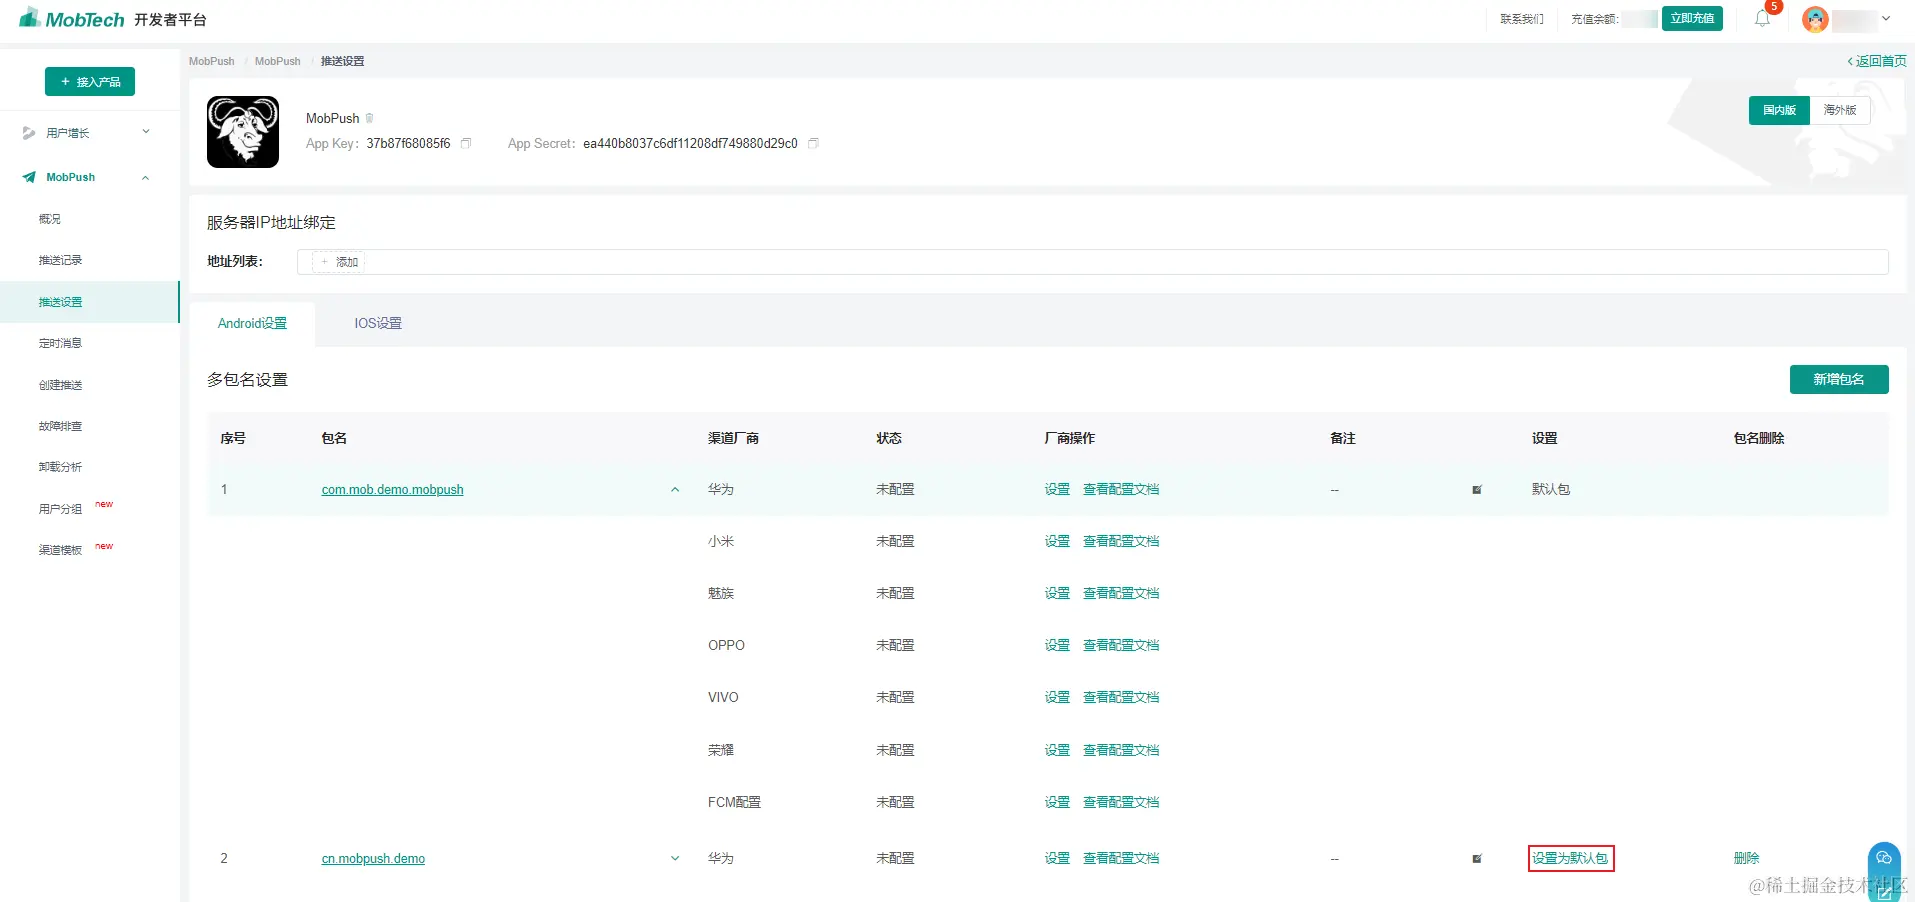
Task: Click 设置 for the 荣耀 channel
Action: 1057,750
